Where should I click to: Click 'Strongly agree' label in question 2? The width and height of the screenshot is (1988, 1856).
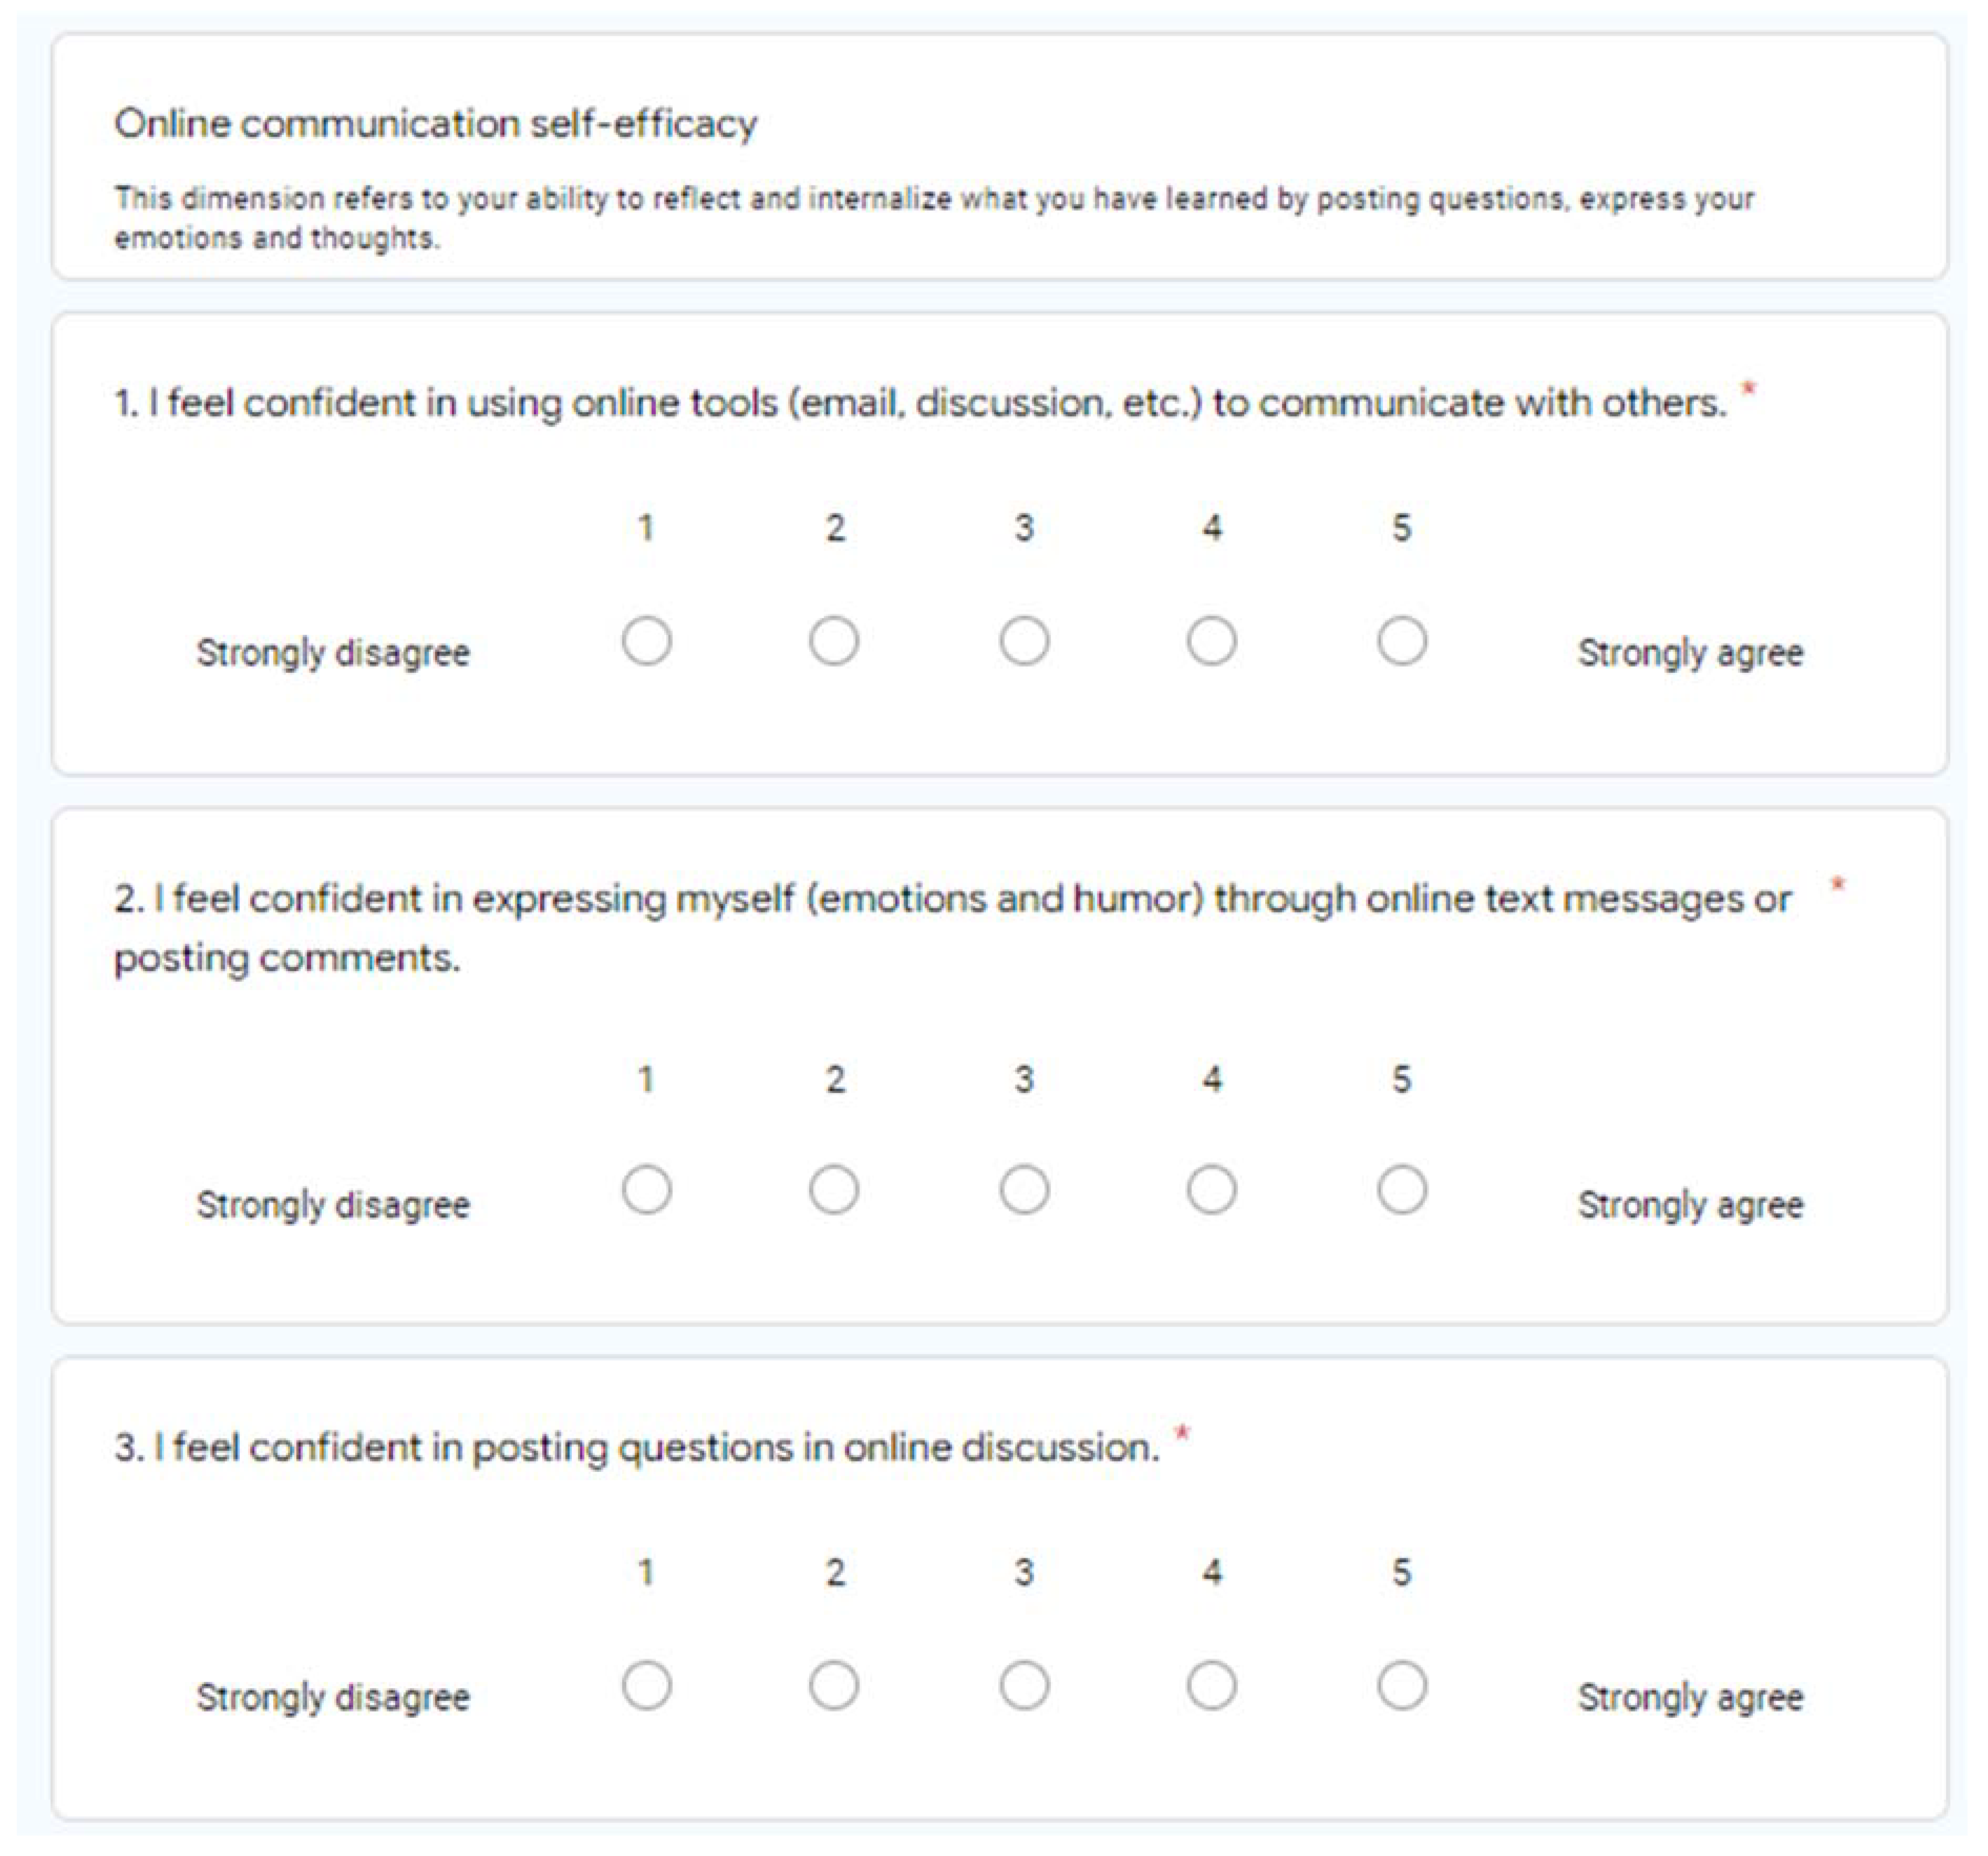[x=1690, y=1205]
